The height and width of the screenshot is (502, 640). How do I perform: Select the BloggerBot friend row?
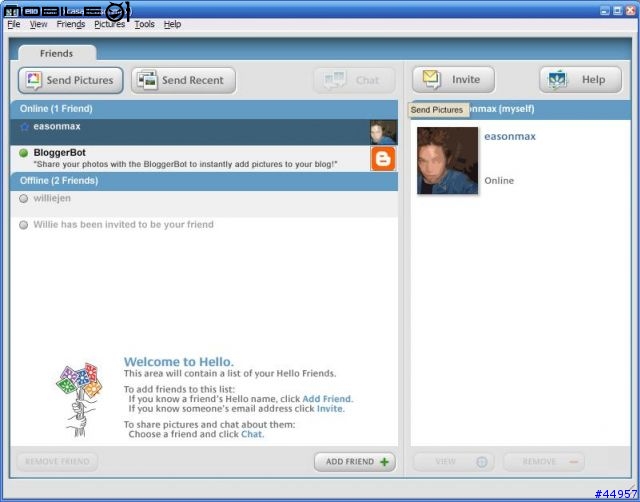(x=204, y=158)
